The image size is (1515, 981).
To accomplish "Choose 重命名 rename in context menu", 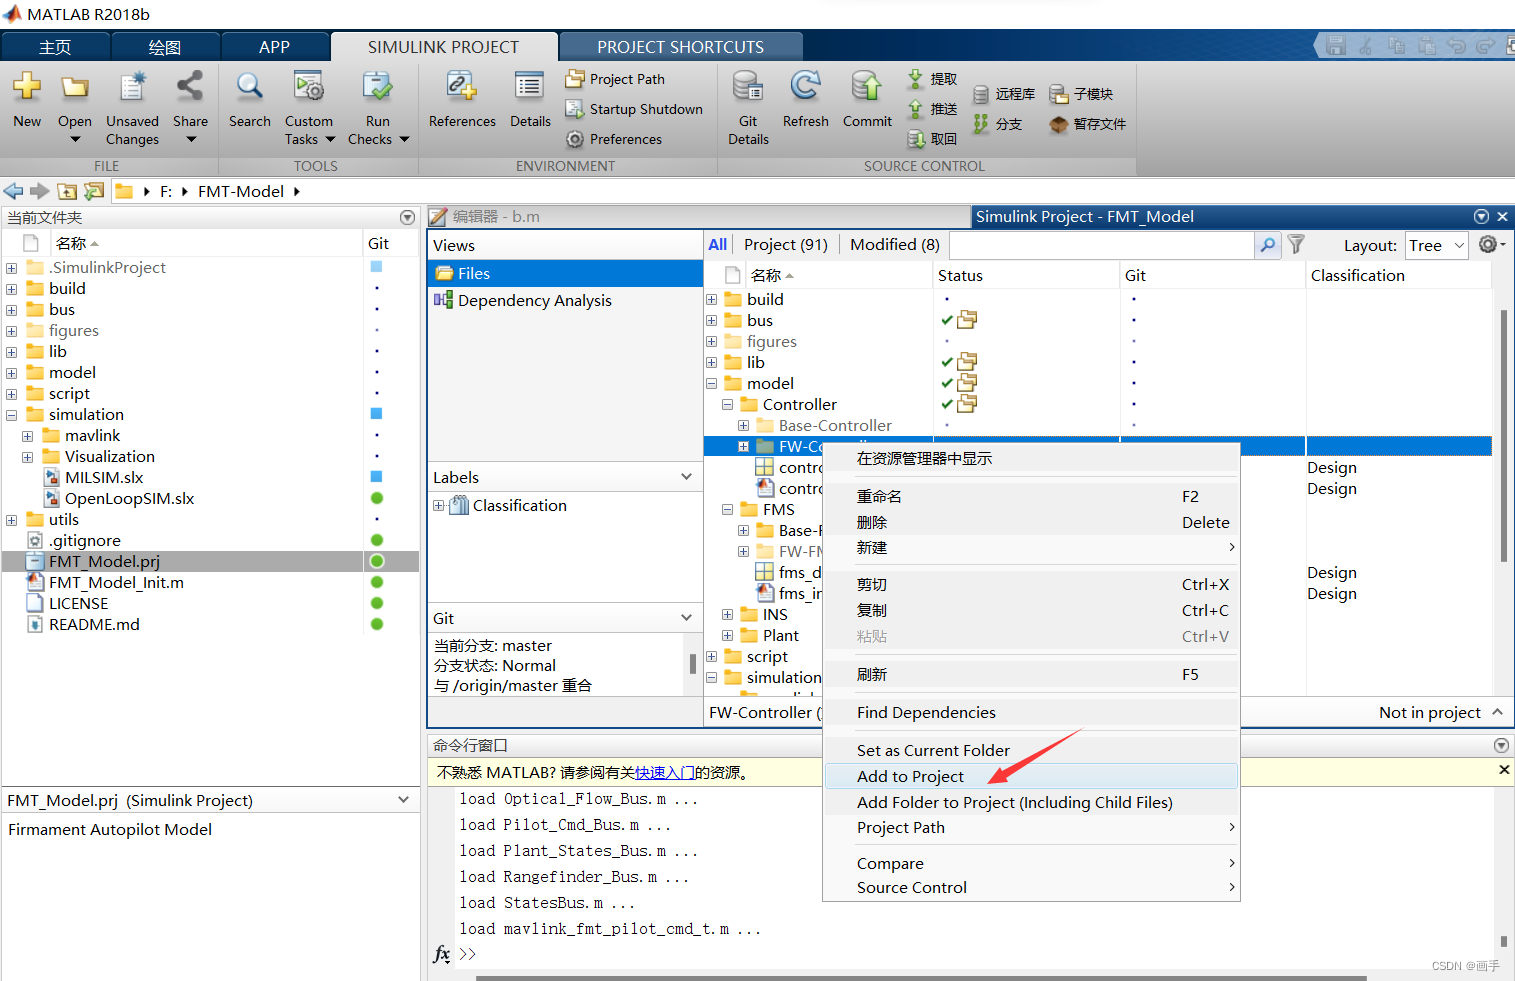I will pos(1031,496).
